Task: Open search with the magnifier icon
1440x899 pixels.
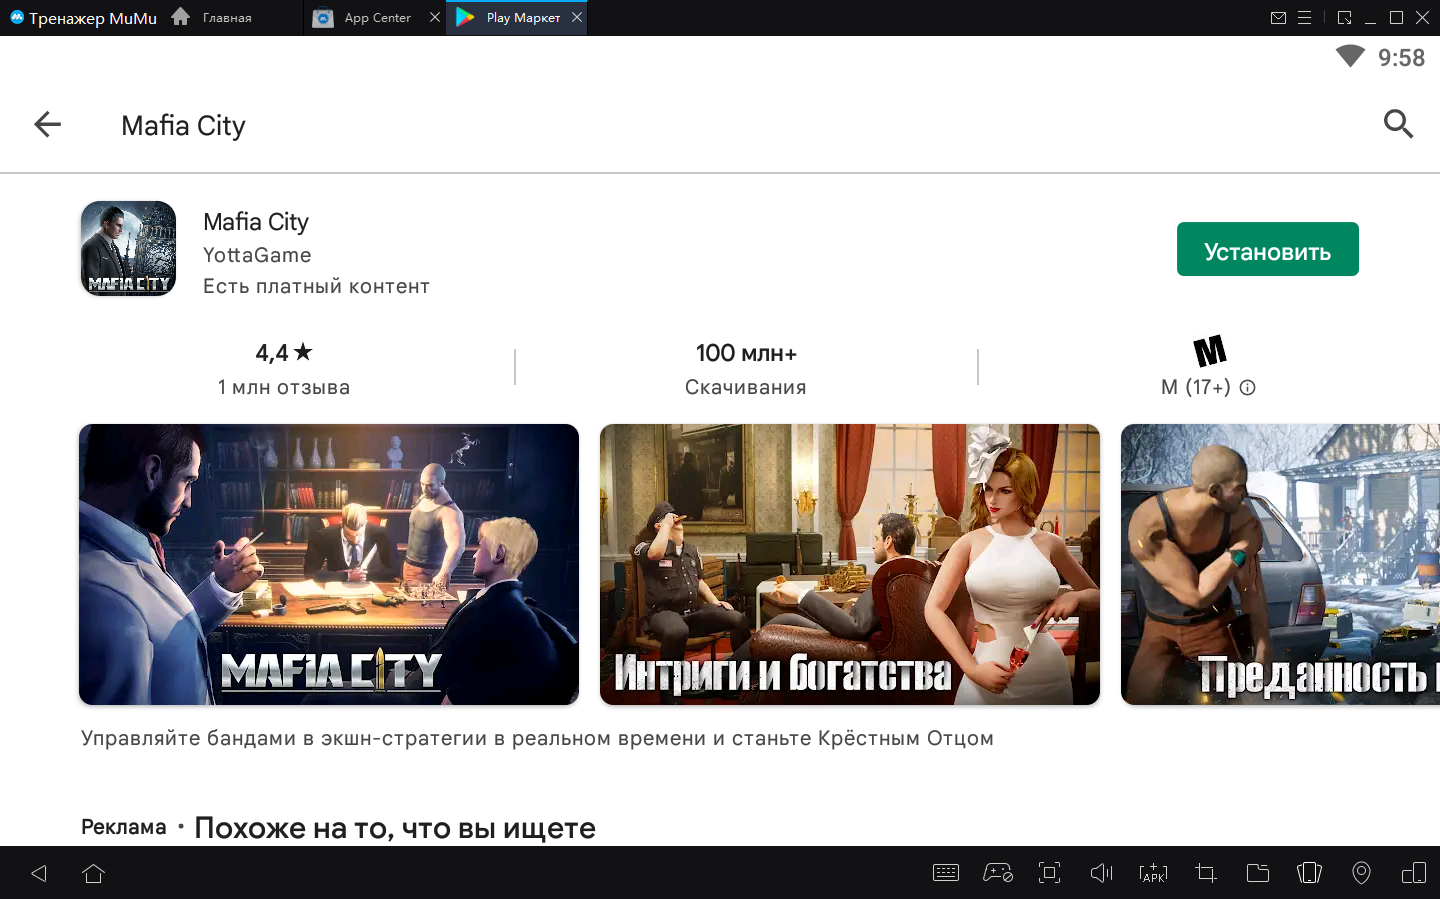Action: coord(1397,124)
